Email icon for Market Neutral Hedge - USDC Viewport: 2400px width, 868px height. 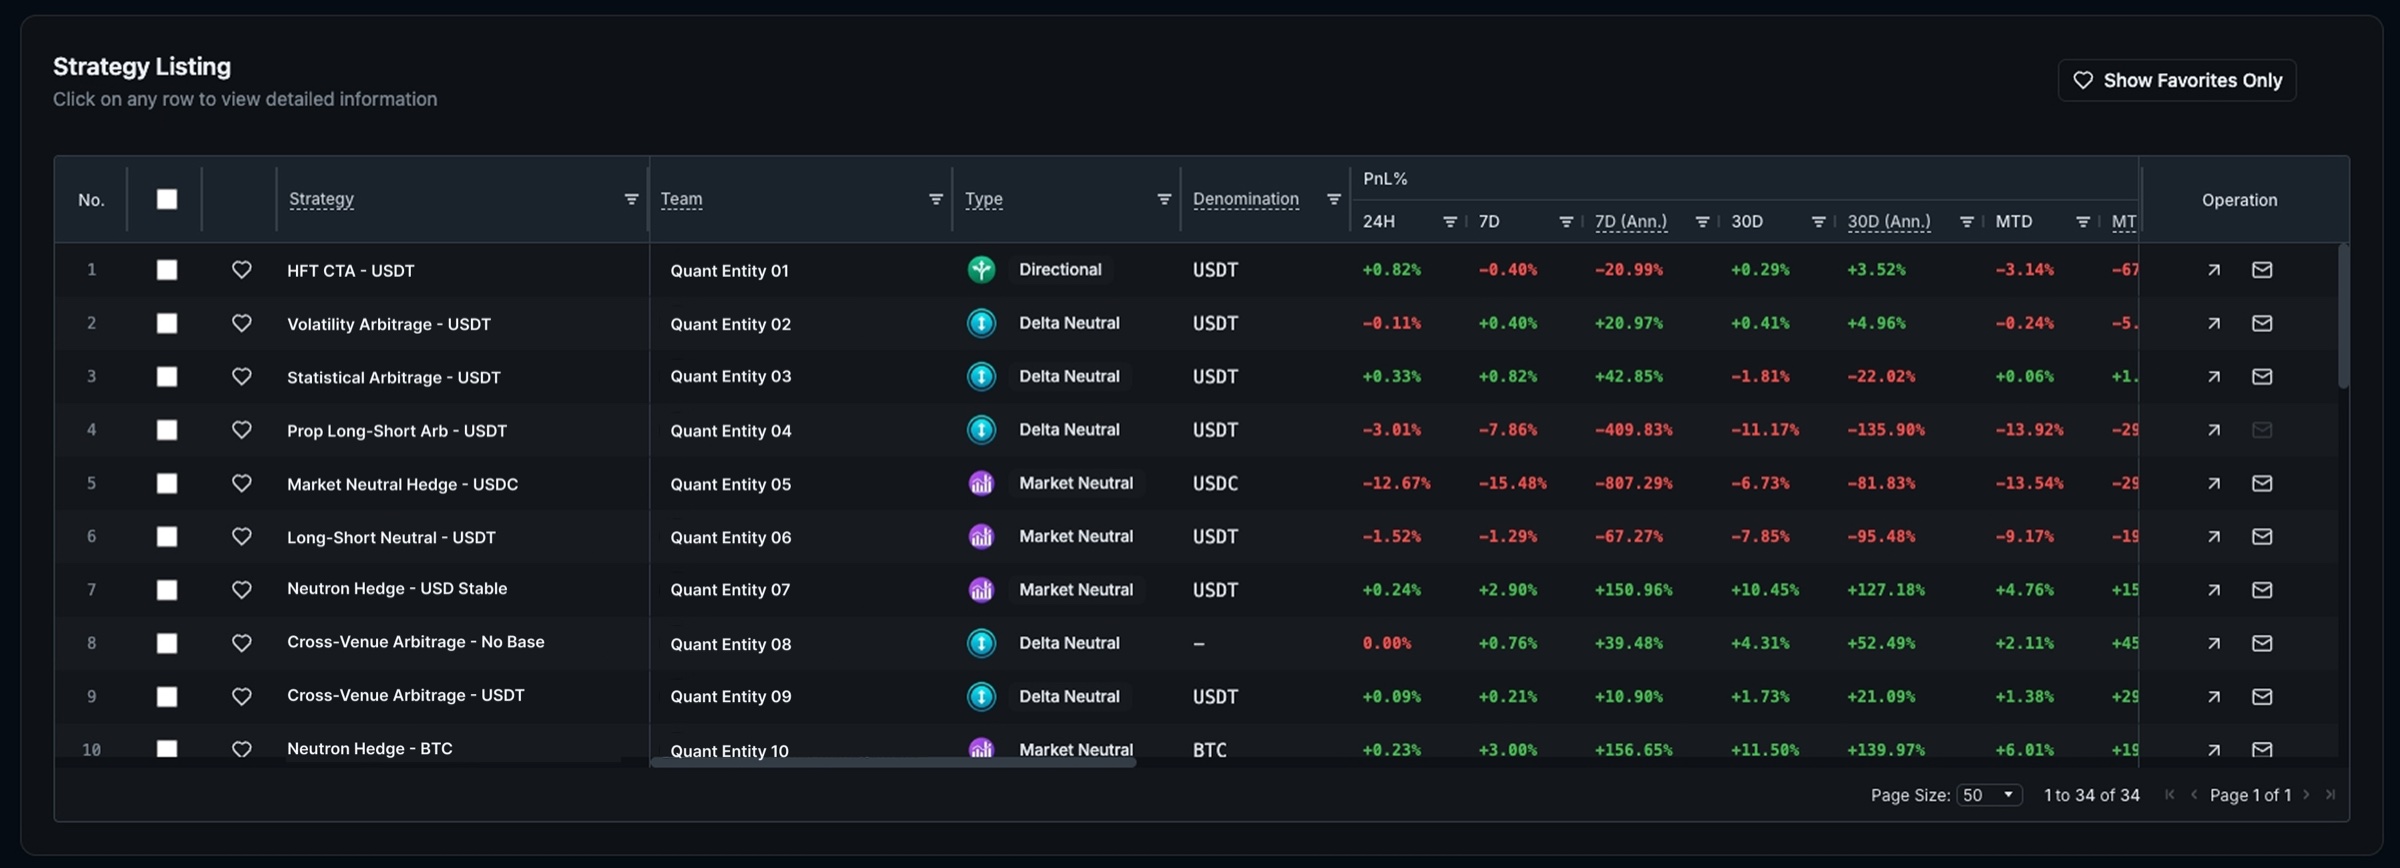(x=2262, y=483)
